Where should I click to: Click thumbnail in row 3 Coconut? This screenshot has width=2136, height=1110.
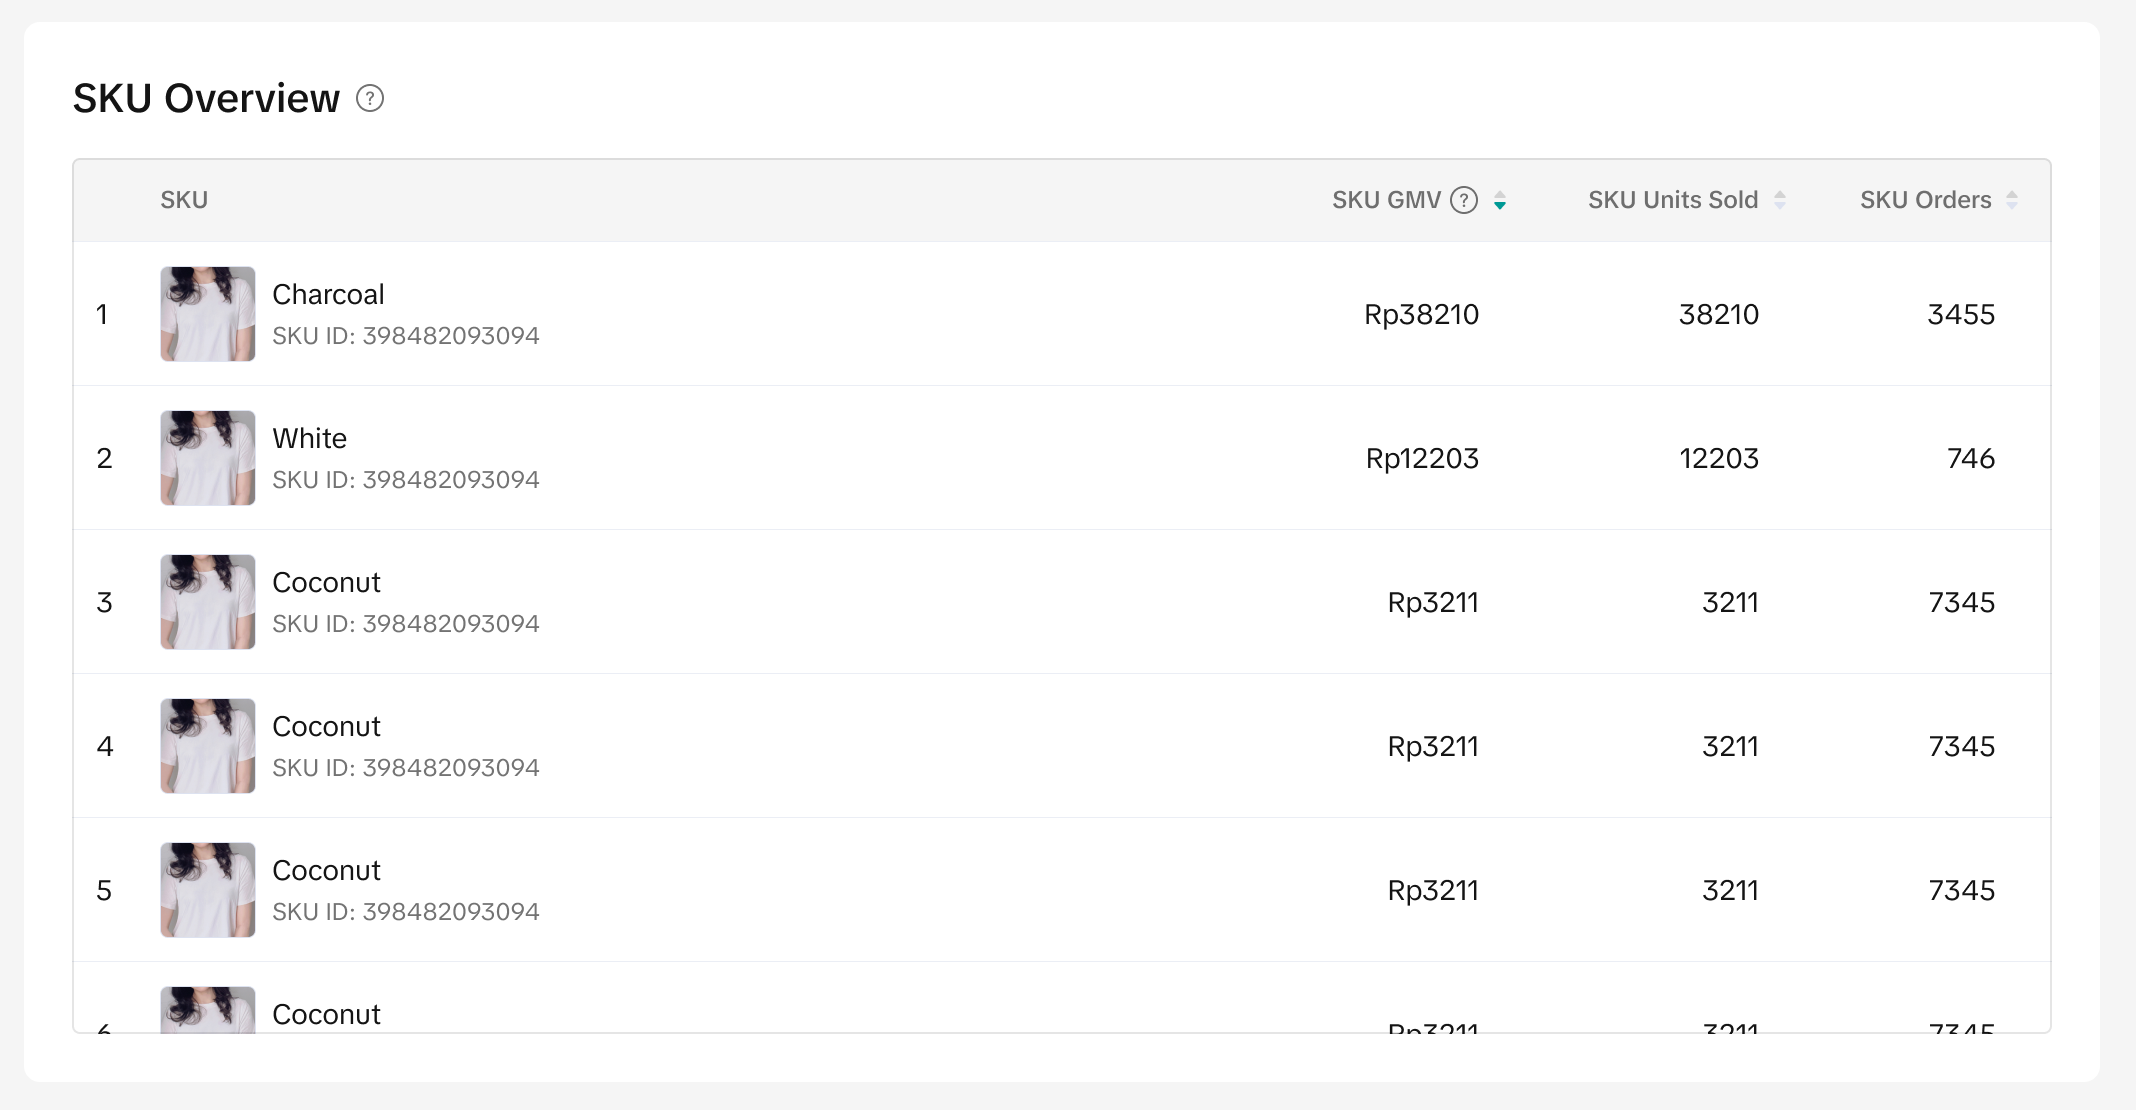click(x=208, y=602)
